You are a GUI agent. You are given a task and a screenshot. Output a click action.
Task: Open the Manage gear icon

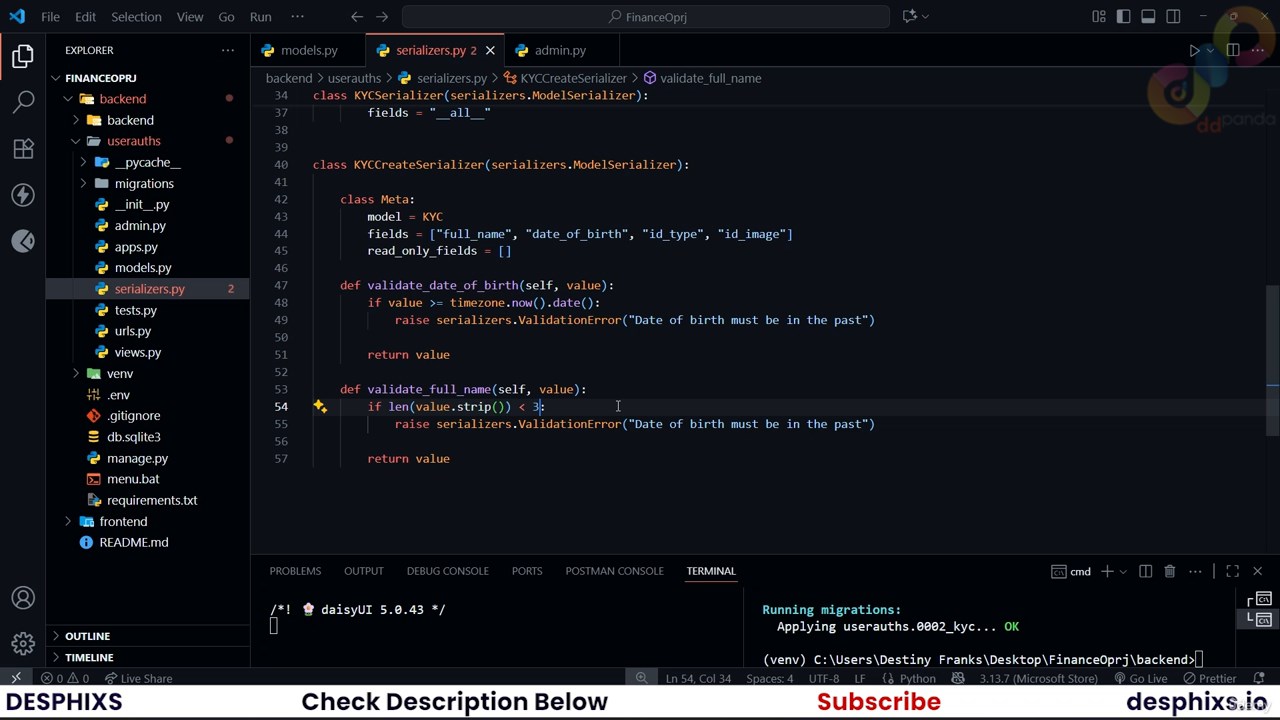click(23, 643)
